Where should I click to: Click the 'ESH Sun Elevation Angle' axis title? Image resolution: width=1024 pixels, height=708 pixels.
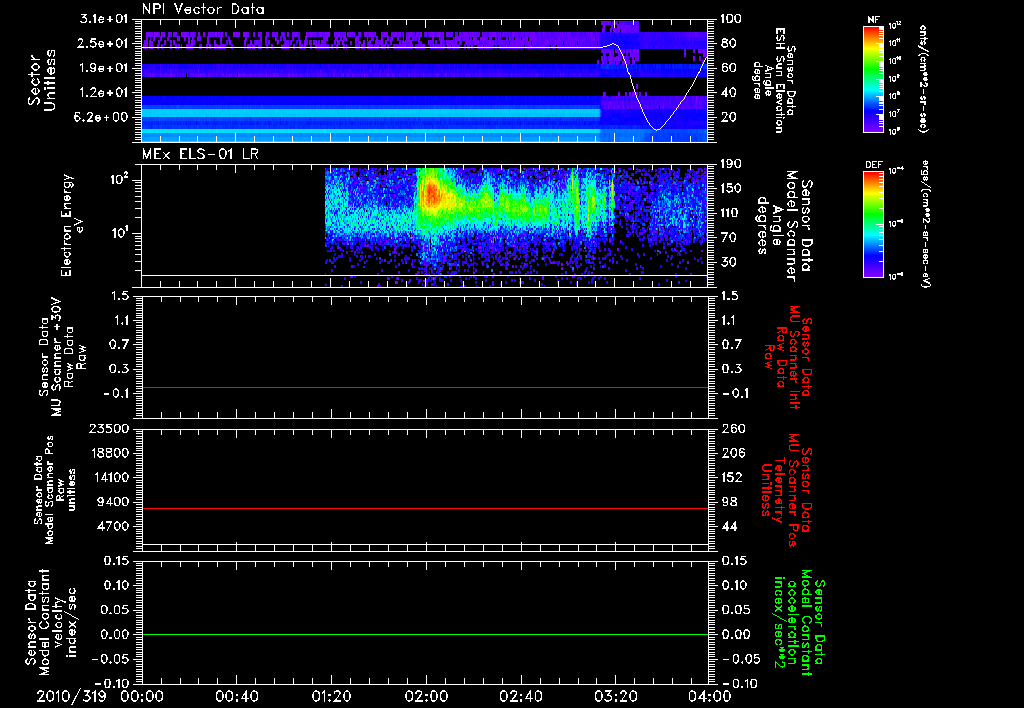774,80
